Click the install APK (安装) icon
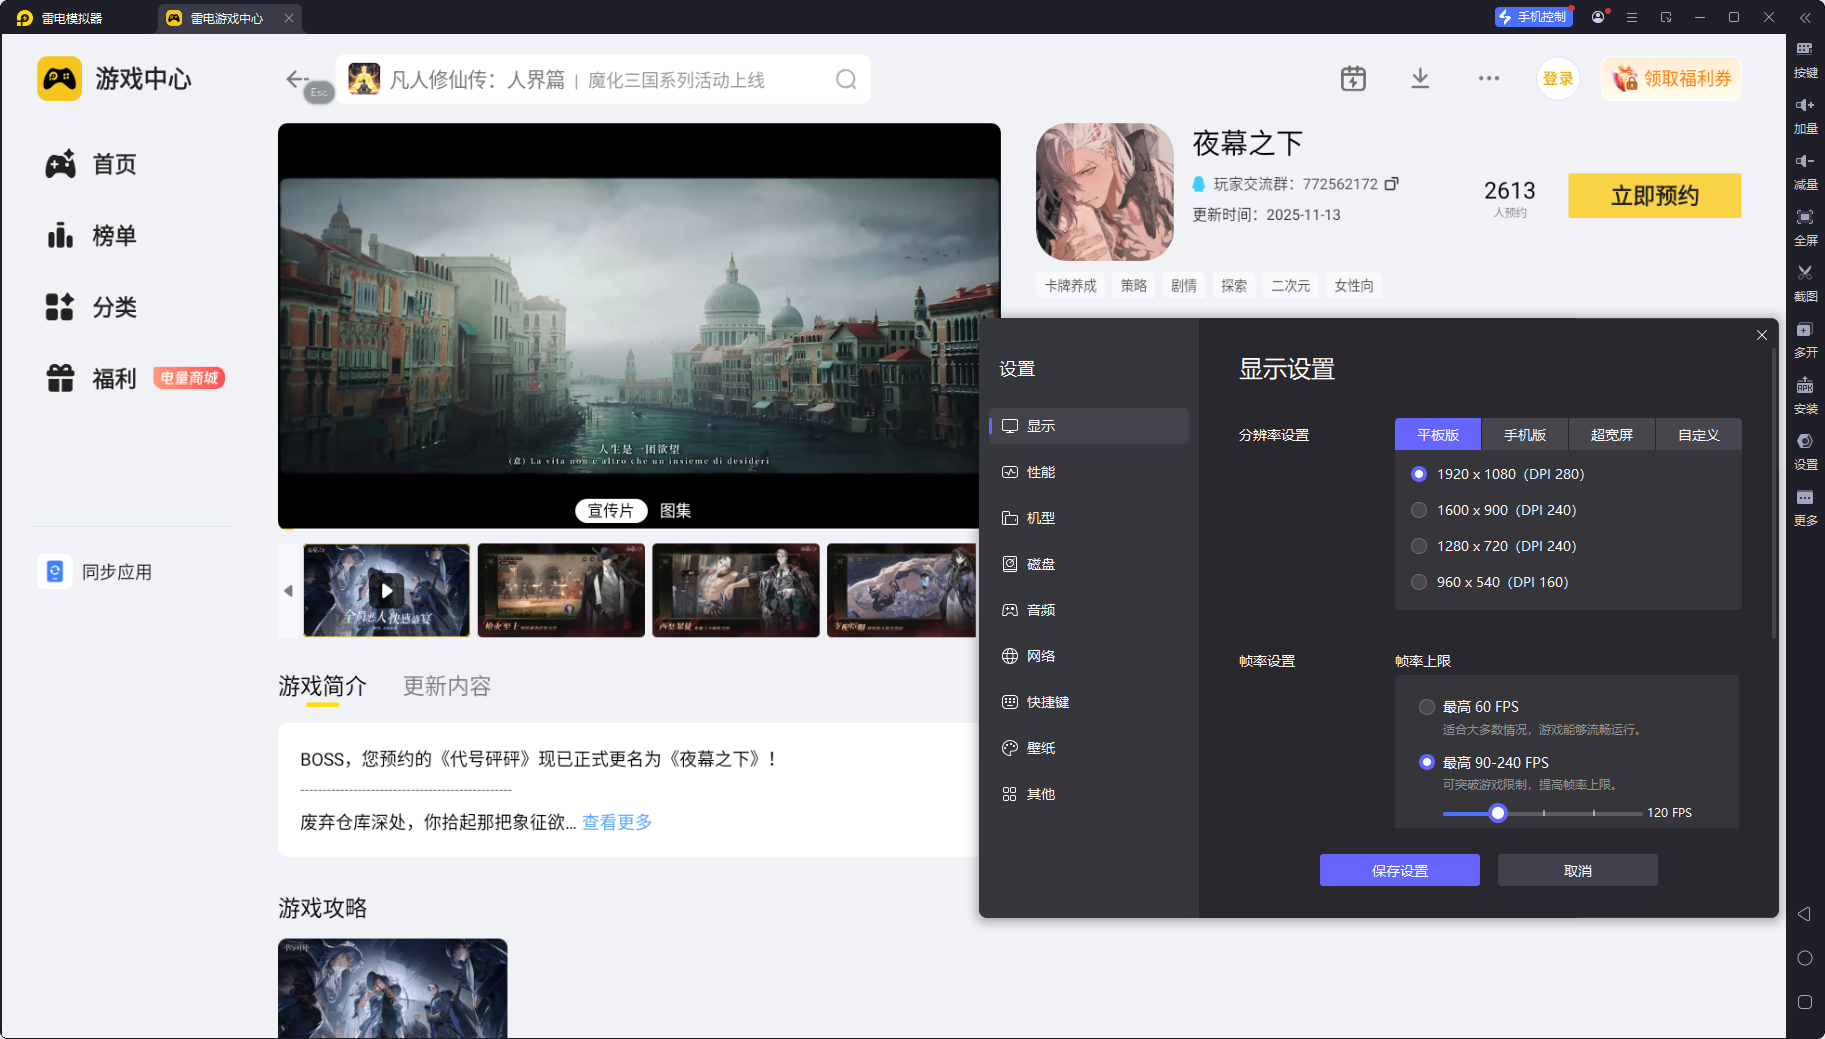 (1805, 386)
